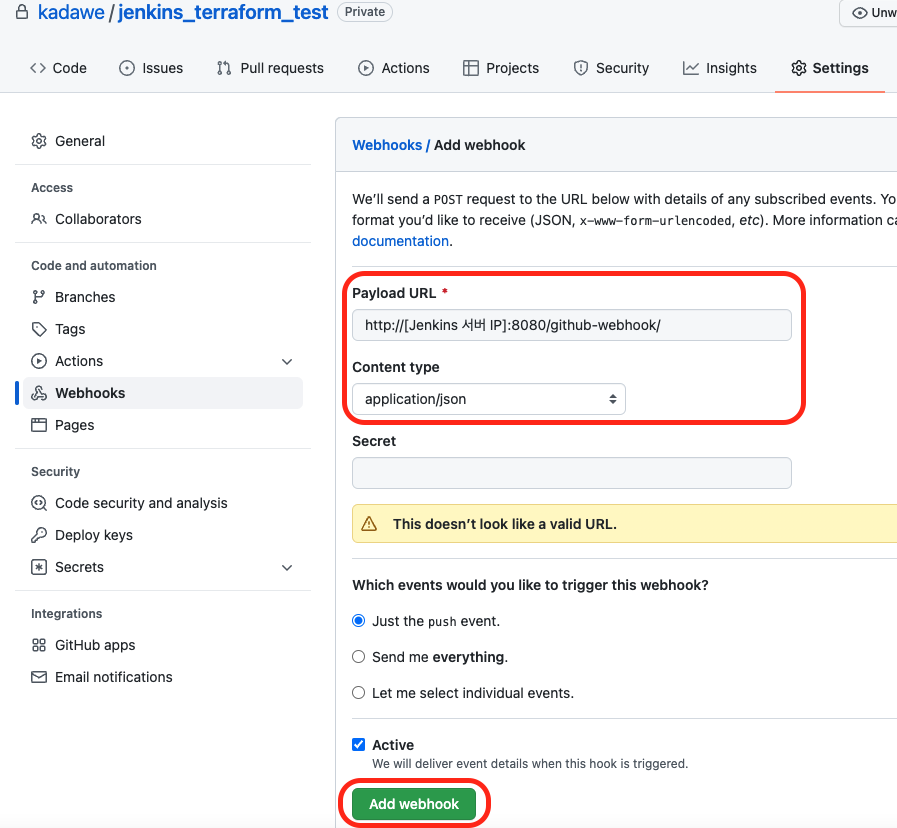Click the private repository lock icon
The width and height of the screenshot is (897, 828).
tap(22, 11)
